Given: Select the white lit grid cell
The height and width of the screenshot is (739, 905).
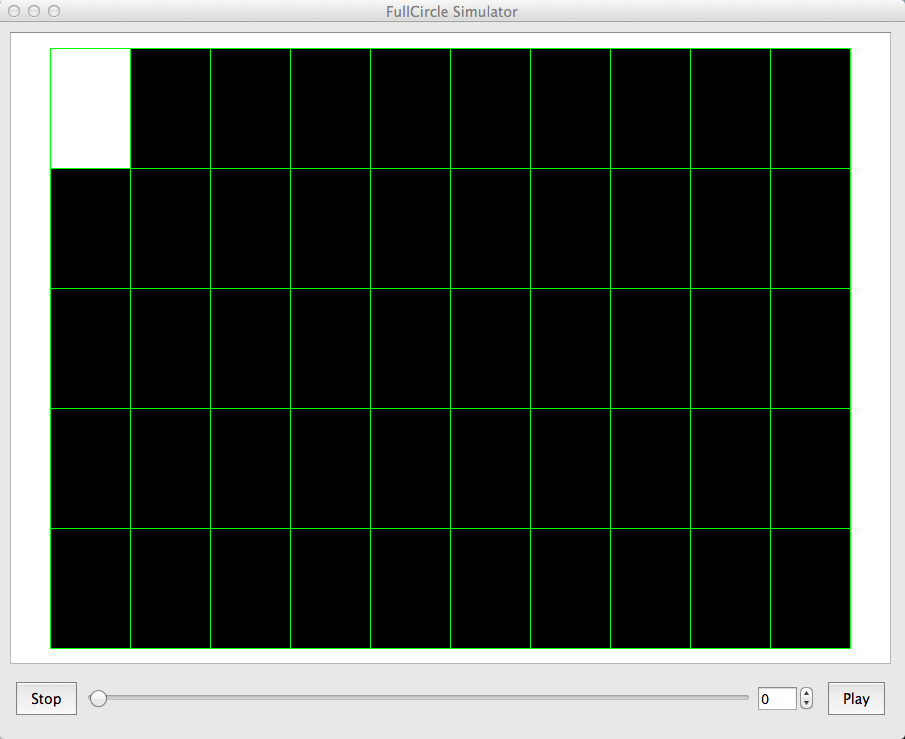Looking at the screenshot, I should tap(91, 109).
